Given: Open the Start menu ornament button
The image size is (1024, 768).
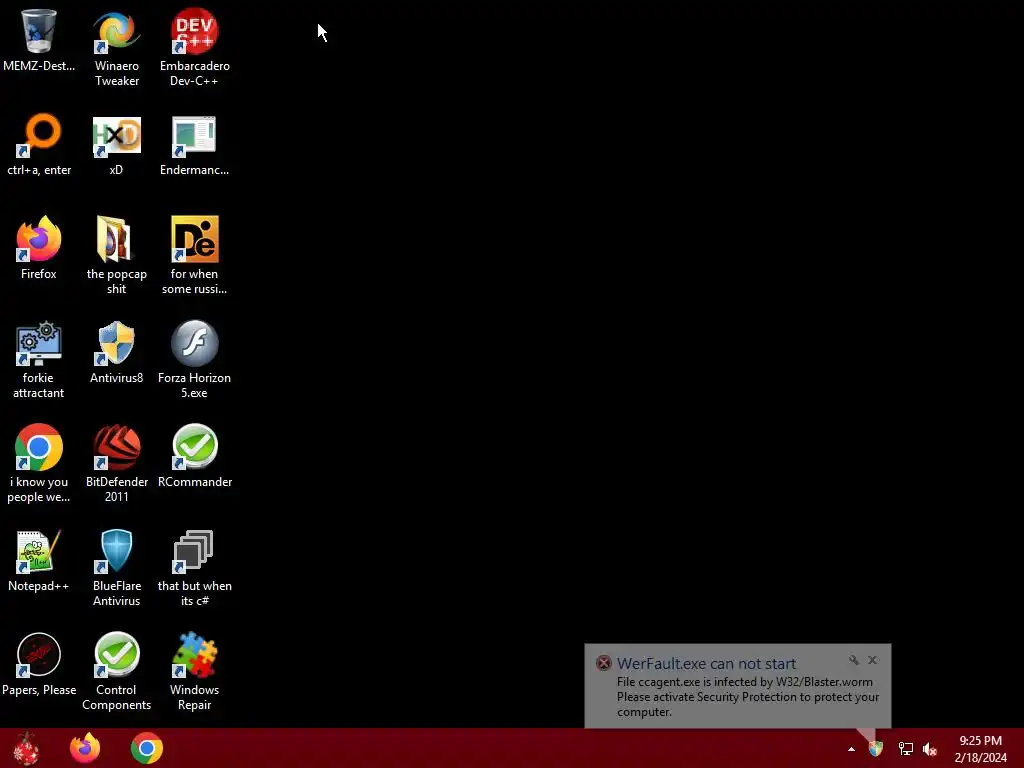Looking at the screenshot, I should (26, 748).
